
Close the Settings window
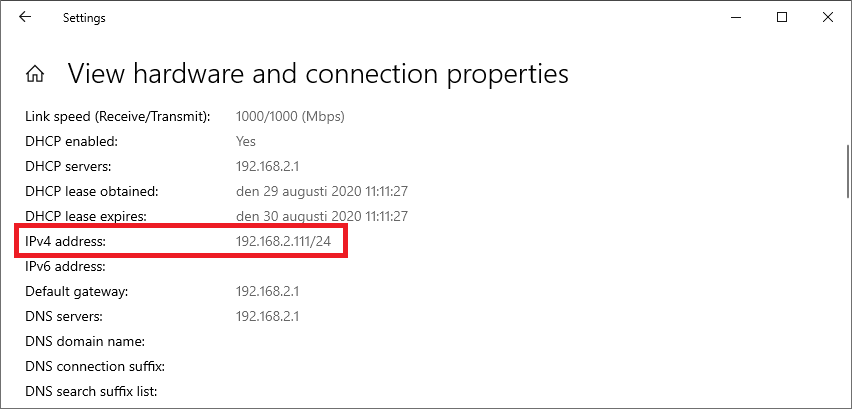coord(828,17)
